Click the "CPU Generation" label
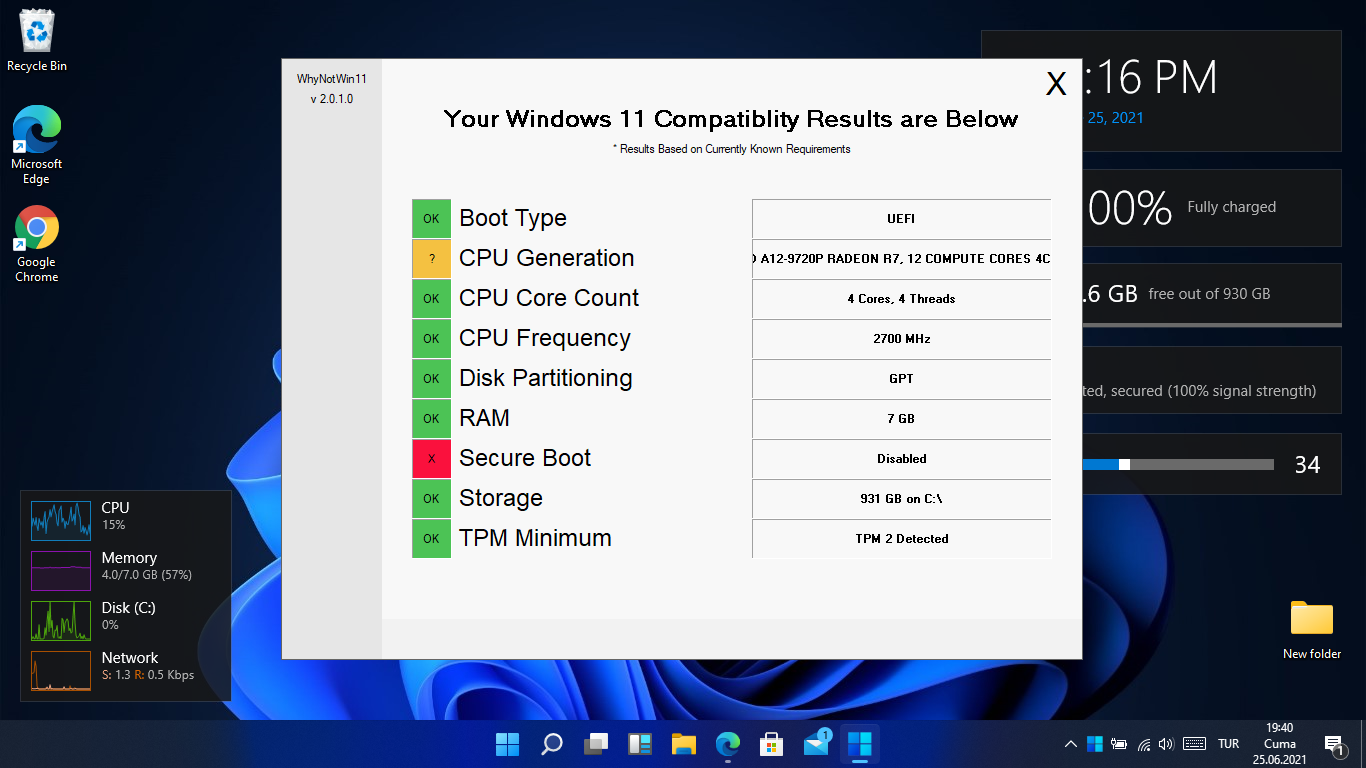This screenshot has height=768, width=1366. point(547,258)
